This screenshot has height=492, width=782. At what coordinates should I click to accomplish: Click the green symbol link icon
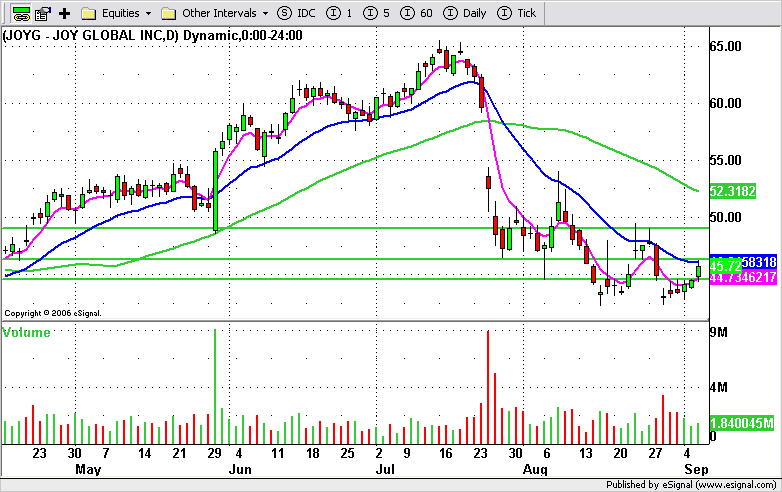pyautogui.click(x=21, y=13)
